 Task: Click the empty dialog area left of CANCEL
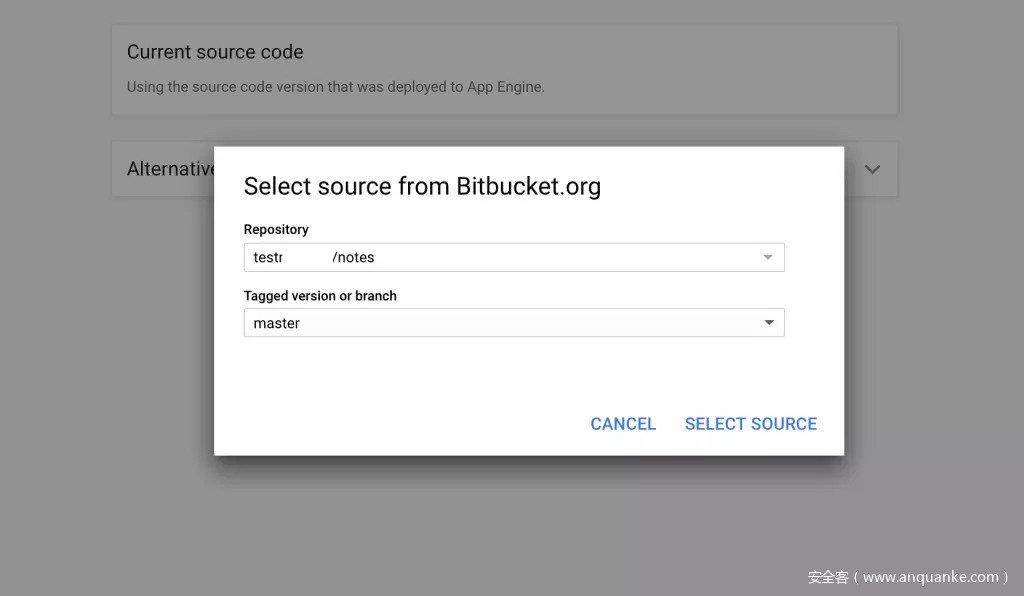pyautogui.click(x=400, y=424)
